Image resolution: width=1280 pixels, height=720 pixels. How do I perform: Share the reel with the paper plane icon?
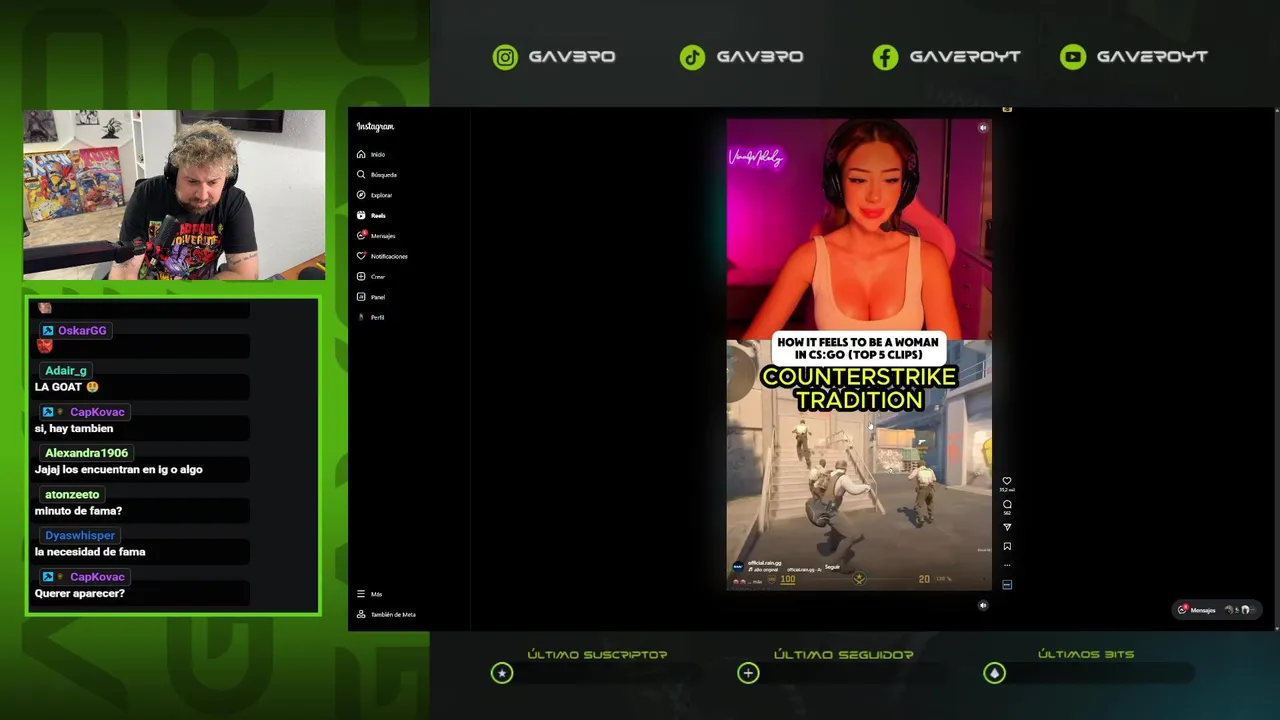(x=1007, y=527)
